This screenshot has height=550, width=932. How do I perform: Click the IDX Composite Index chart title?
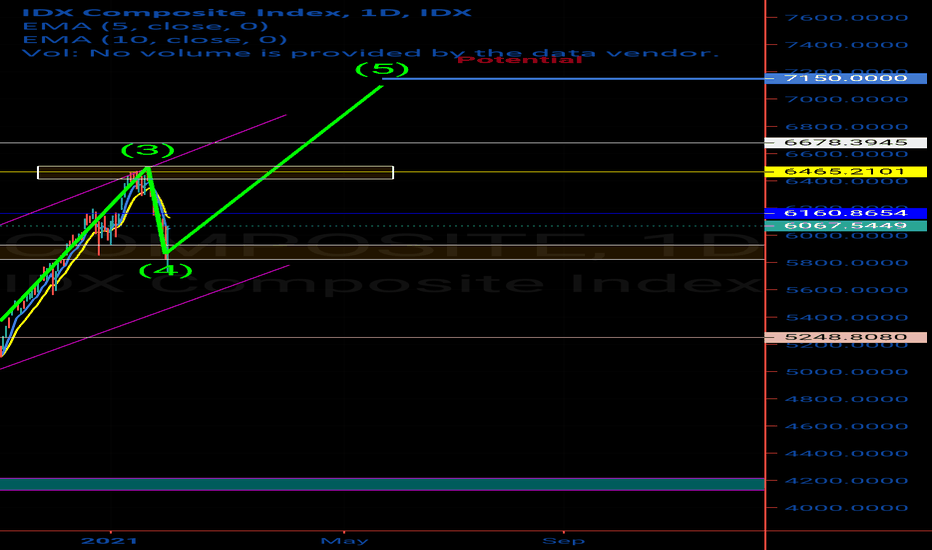click(247, 12)
